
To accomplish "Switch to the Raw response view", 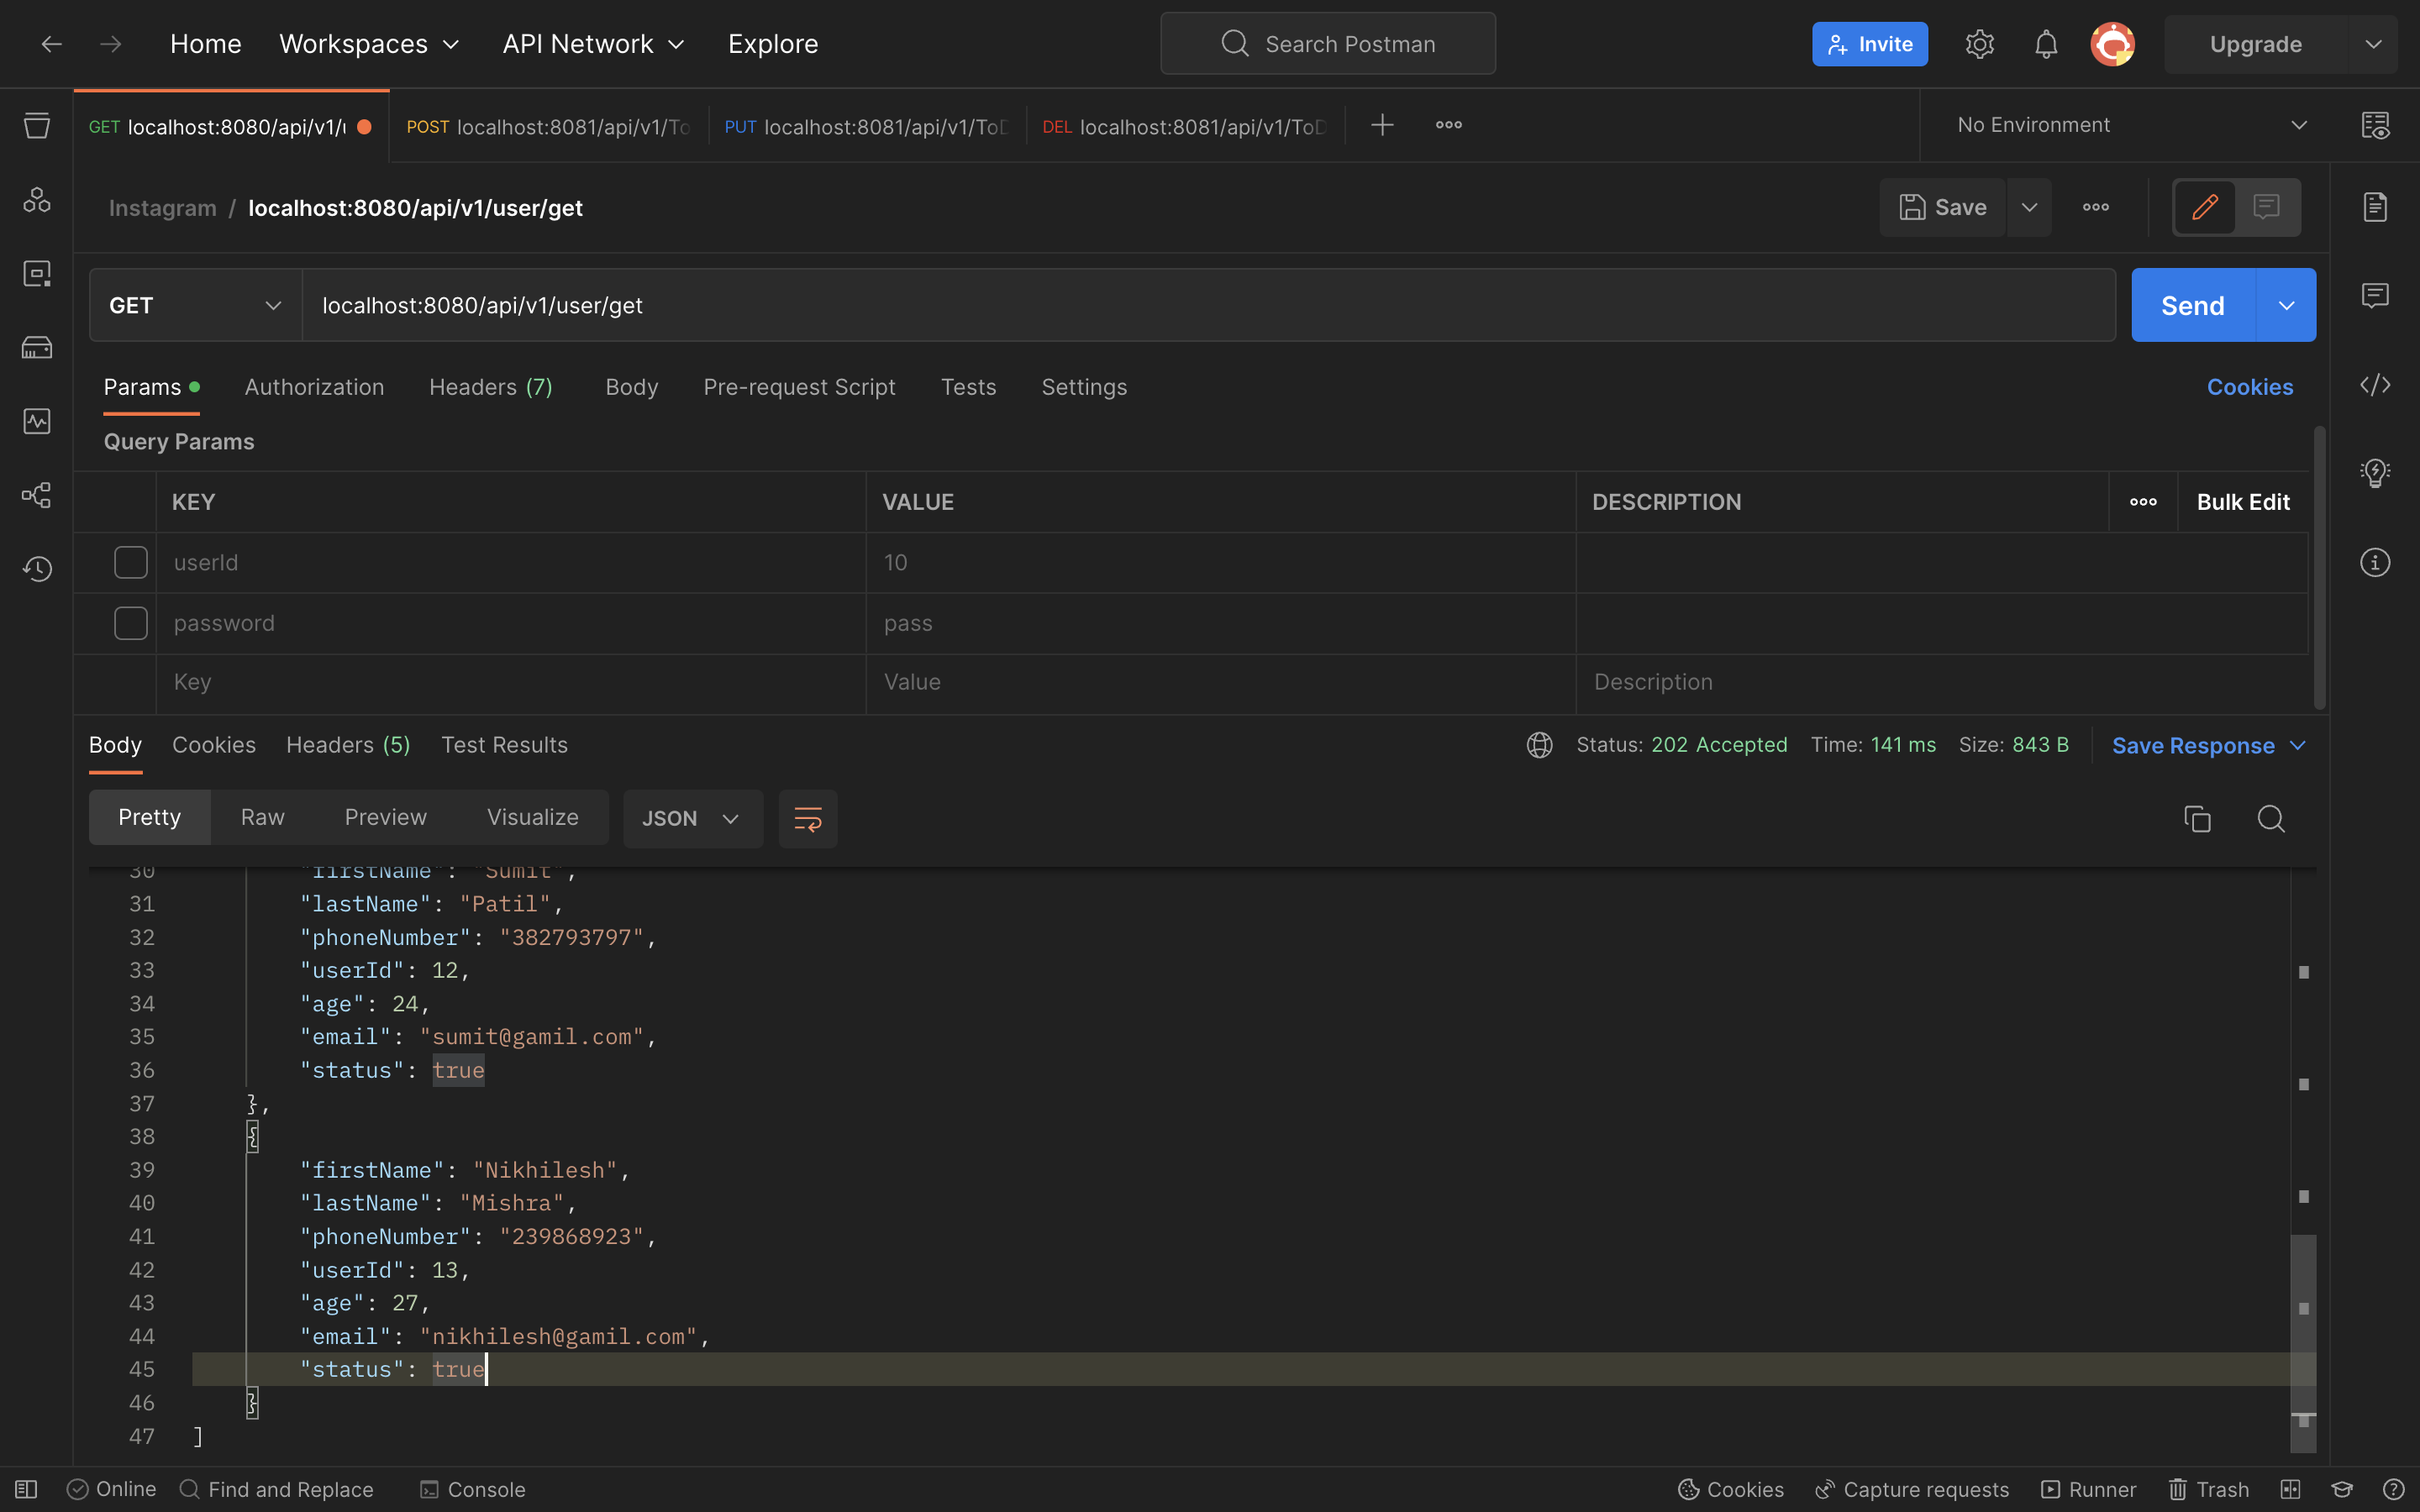I will tap(262, 817).
